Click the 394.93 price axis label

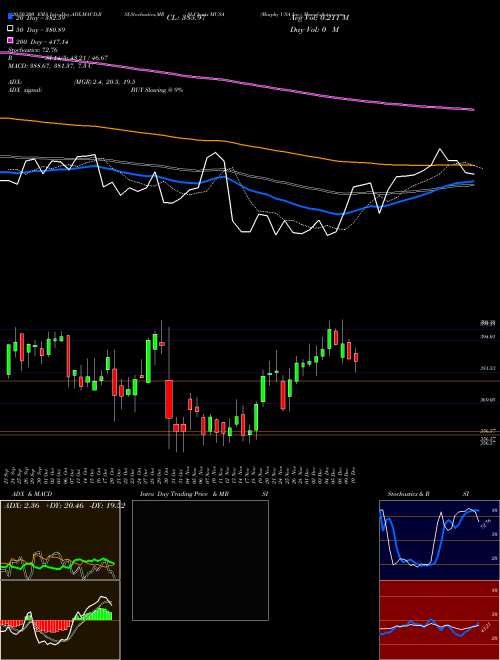point(487,337)
